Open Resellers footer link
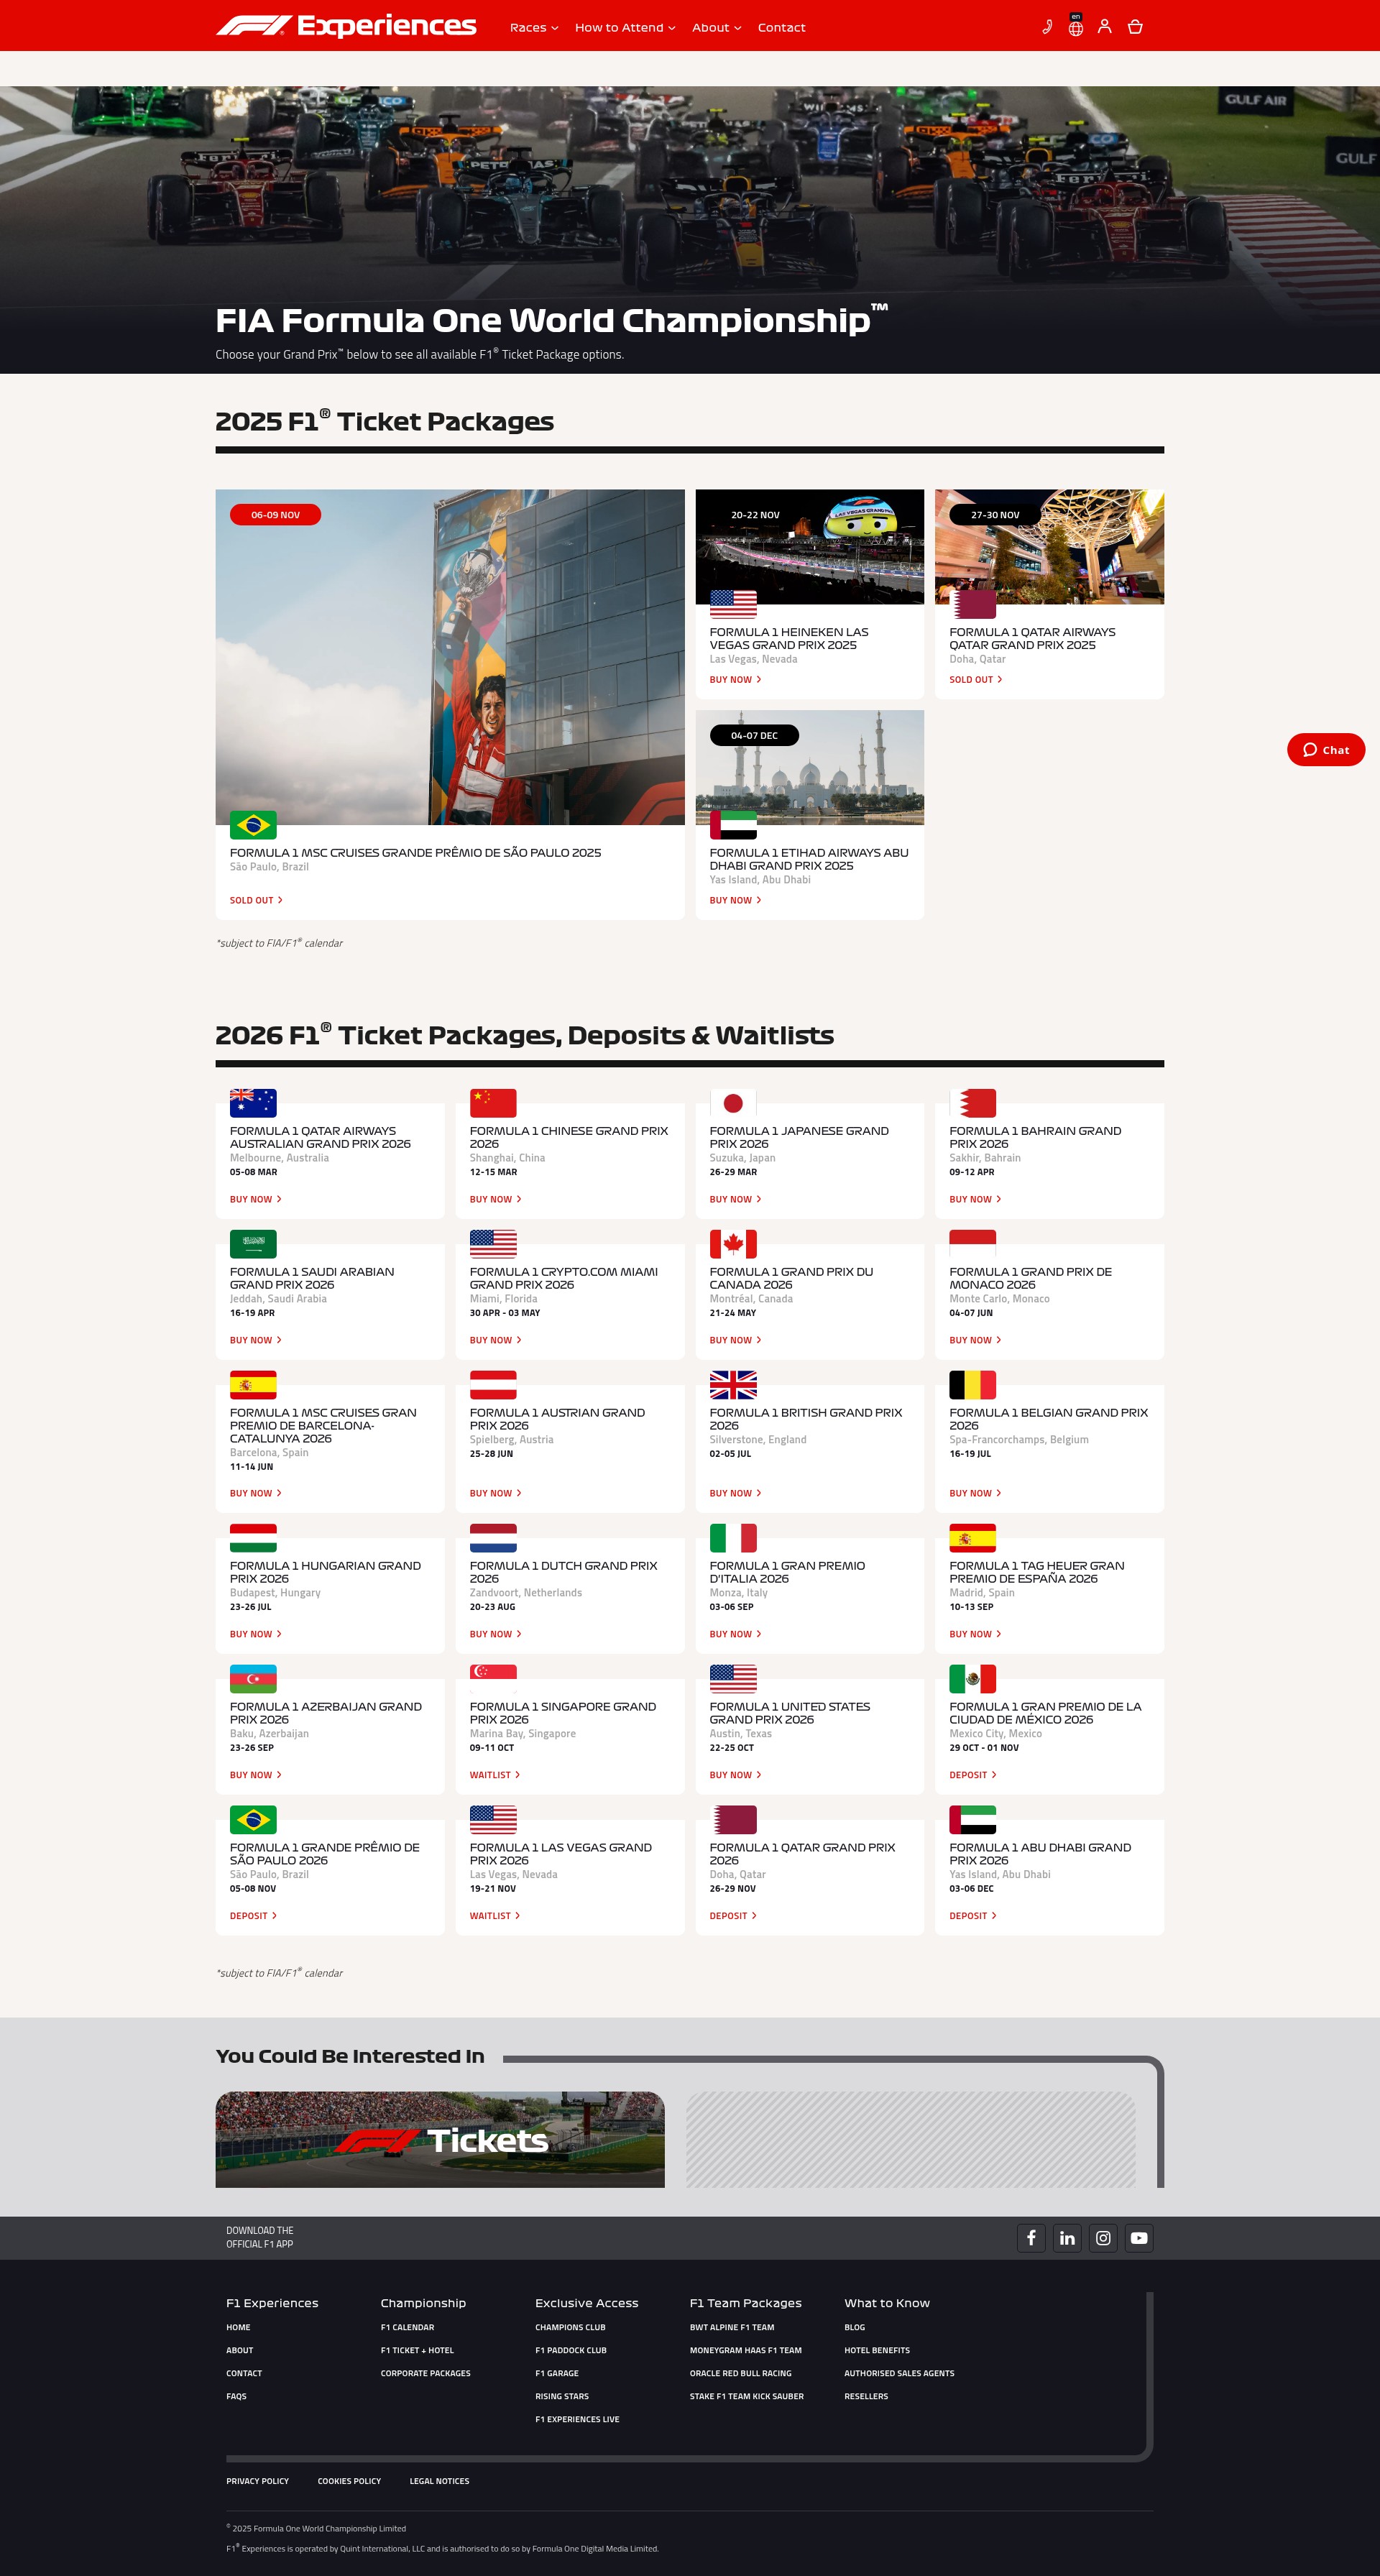Viewport: 1380px width, 2576px height. click(x=866, y=2396)
